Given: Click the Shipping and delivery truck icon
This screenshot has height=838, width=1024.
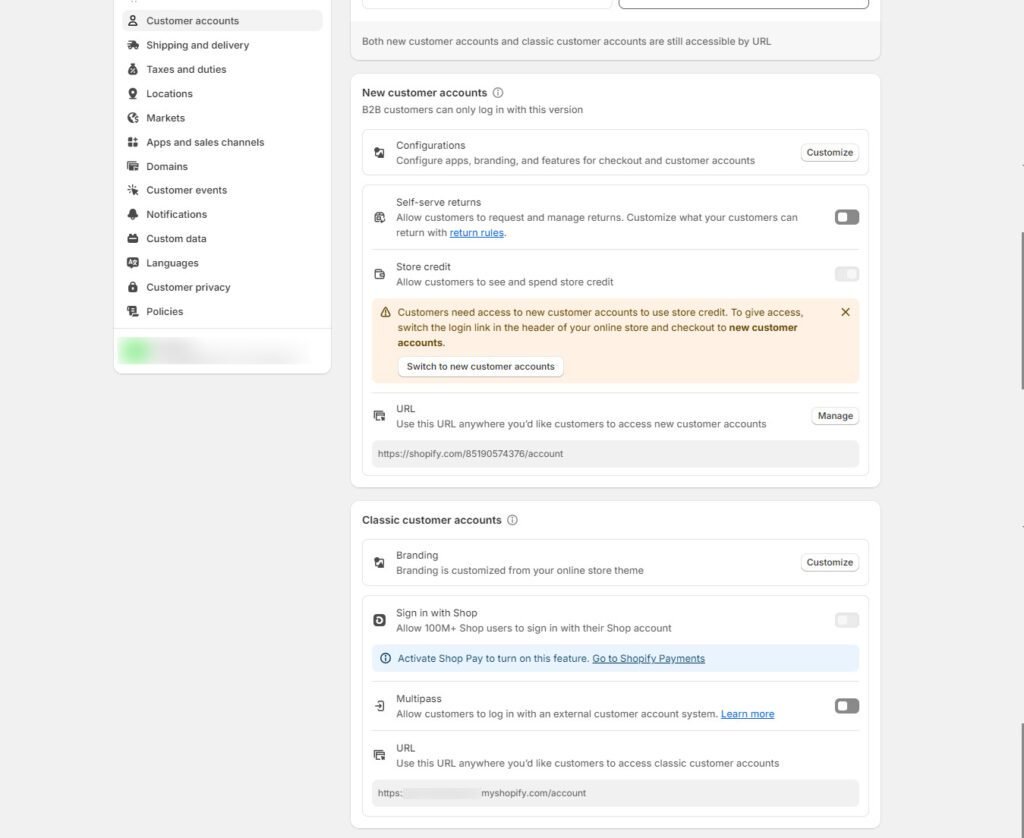Looking at the screenshot, I should [x=133, y=45].
